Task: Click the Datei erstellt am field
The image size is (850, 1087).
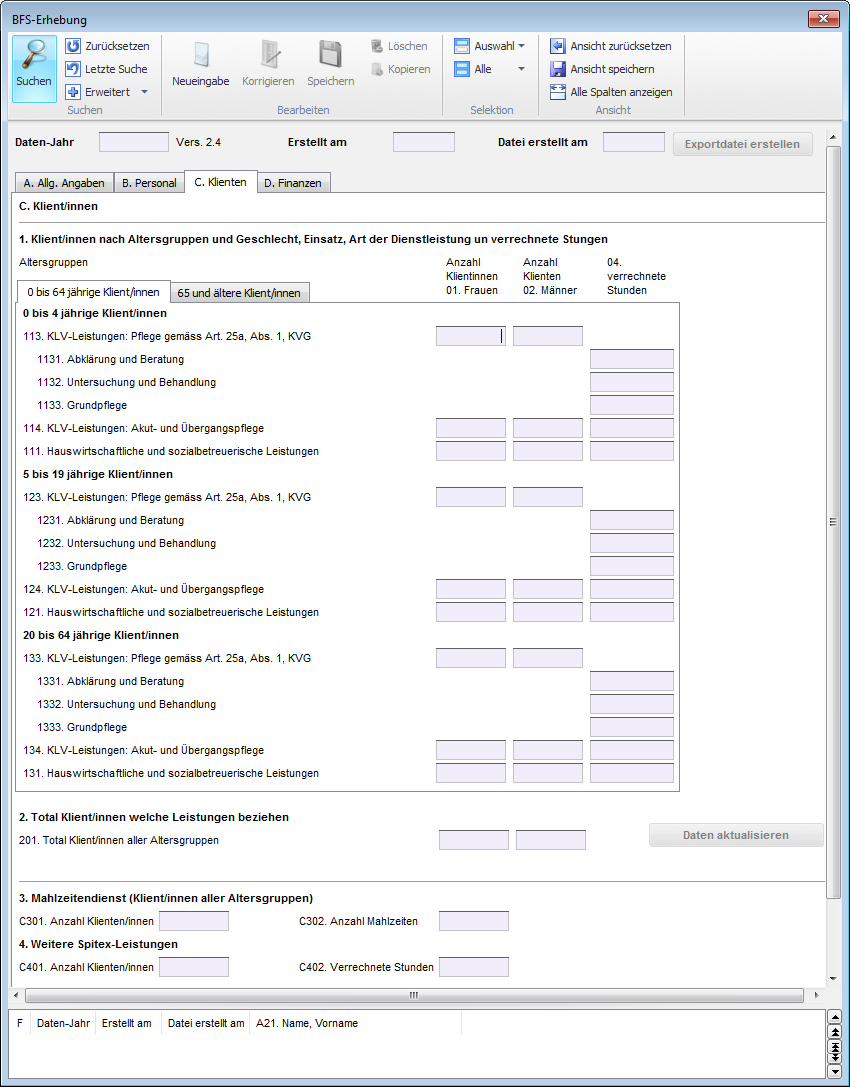Action: [x=634, y=142]
